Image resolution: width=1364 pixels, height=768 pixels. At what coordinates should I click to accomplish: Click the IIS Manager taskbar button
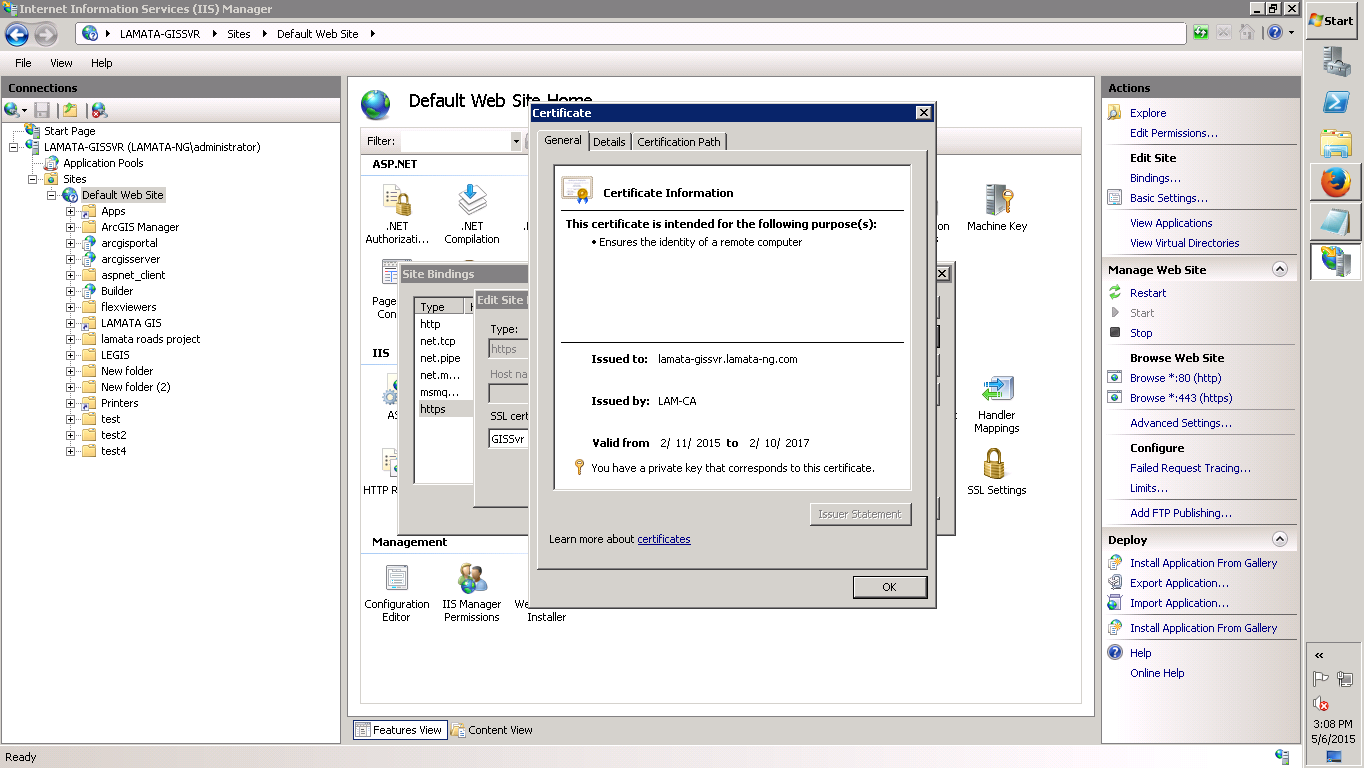point(1336,262)
